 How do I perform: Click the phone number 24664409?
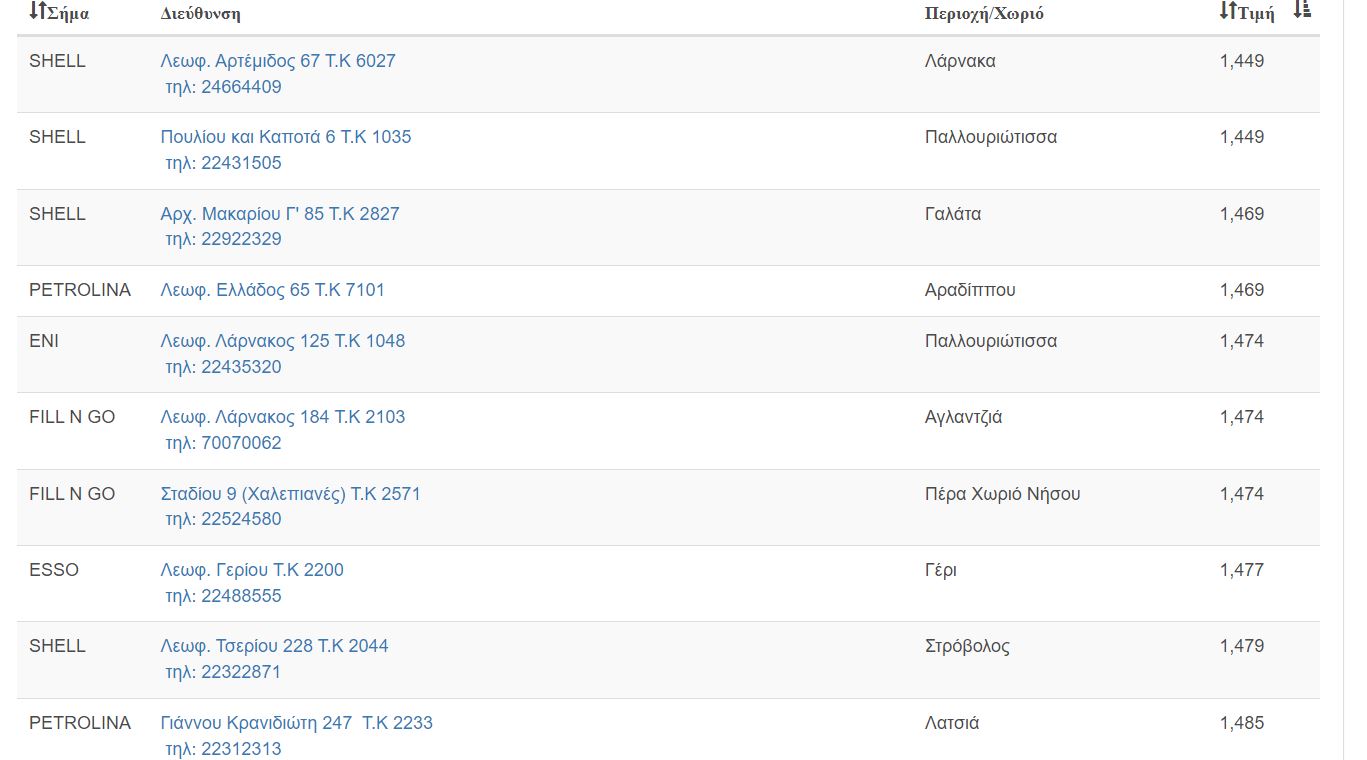[x=241, y=87]
